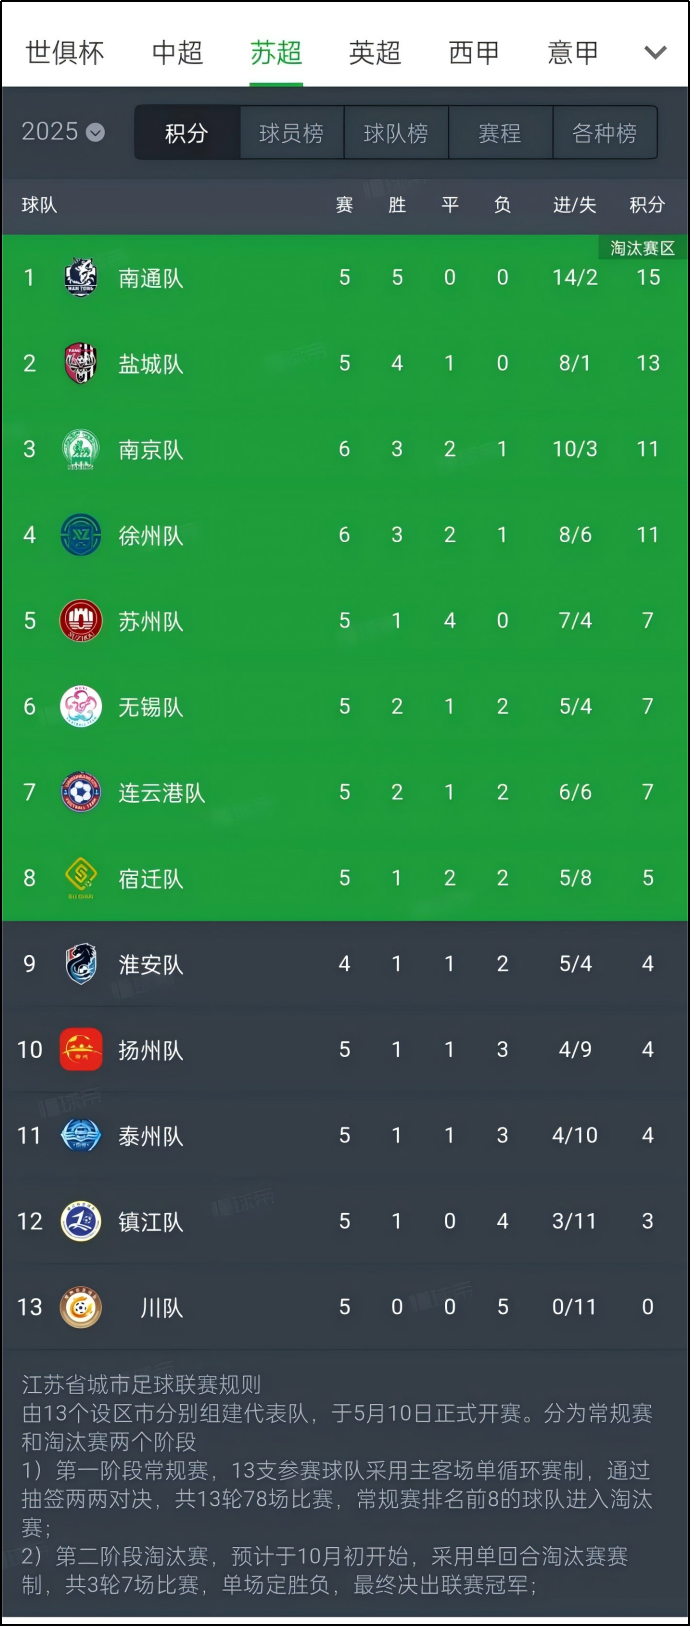Screen dimensions: 692x1627
Task: Tap the 淮安队 dragon logo
Action: 81,964
